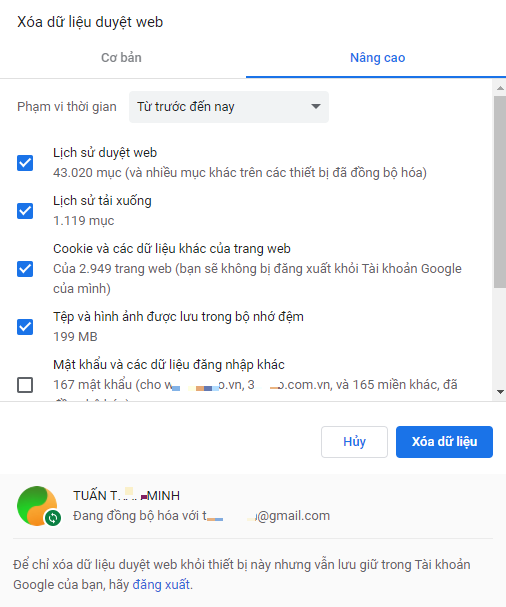
Task: Toggle Tệp và hình ảnh bộ nhớ đệm checkbox
Action: pos(25,327)
